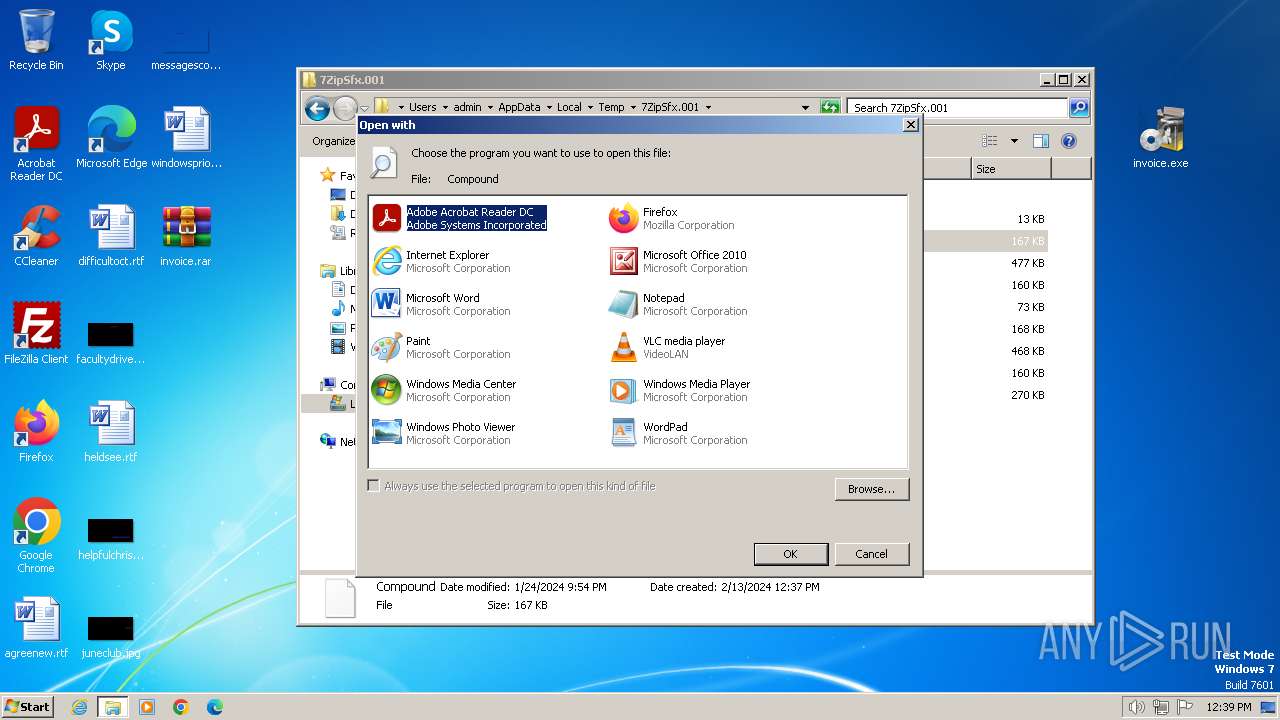Open FileZilla Client desktop shortcut
This screenshot has width=1280, height=720.
[36, 334]
